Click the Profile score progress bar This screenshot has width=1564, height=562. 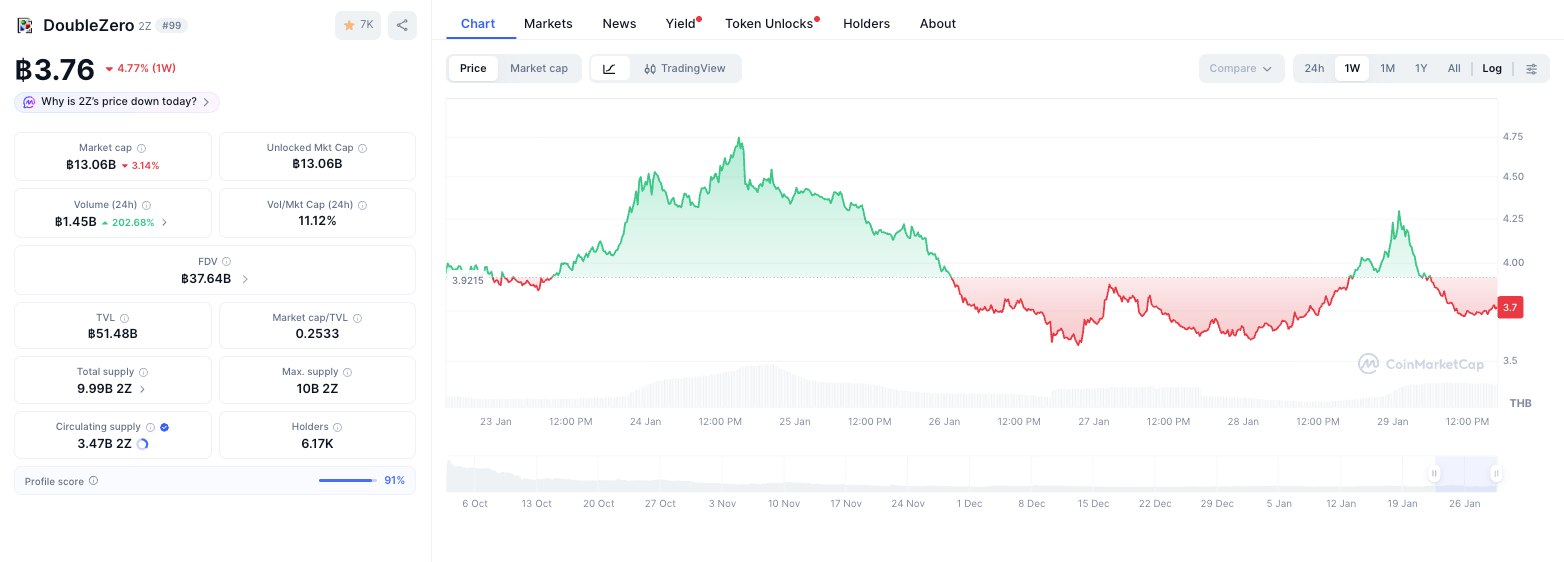[347, 481]
